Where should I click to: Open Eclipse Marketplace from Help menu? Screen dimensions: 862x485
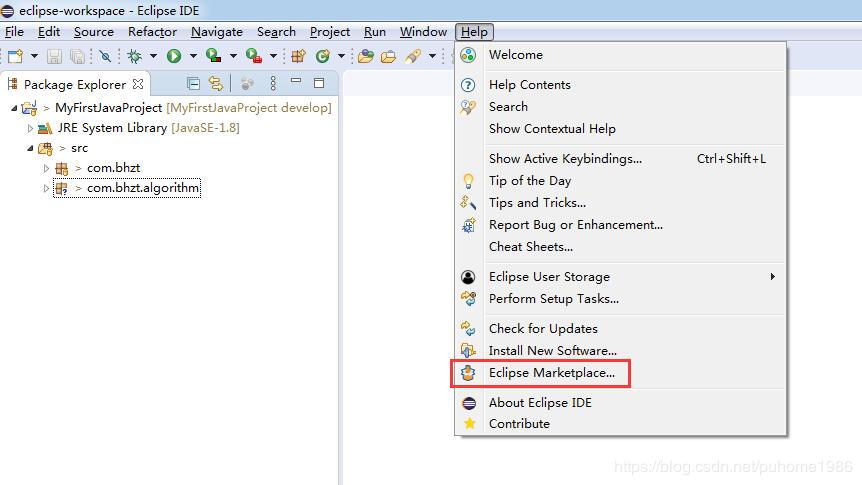pyautogui.click(x=621, y=373)
